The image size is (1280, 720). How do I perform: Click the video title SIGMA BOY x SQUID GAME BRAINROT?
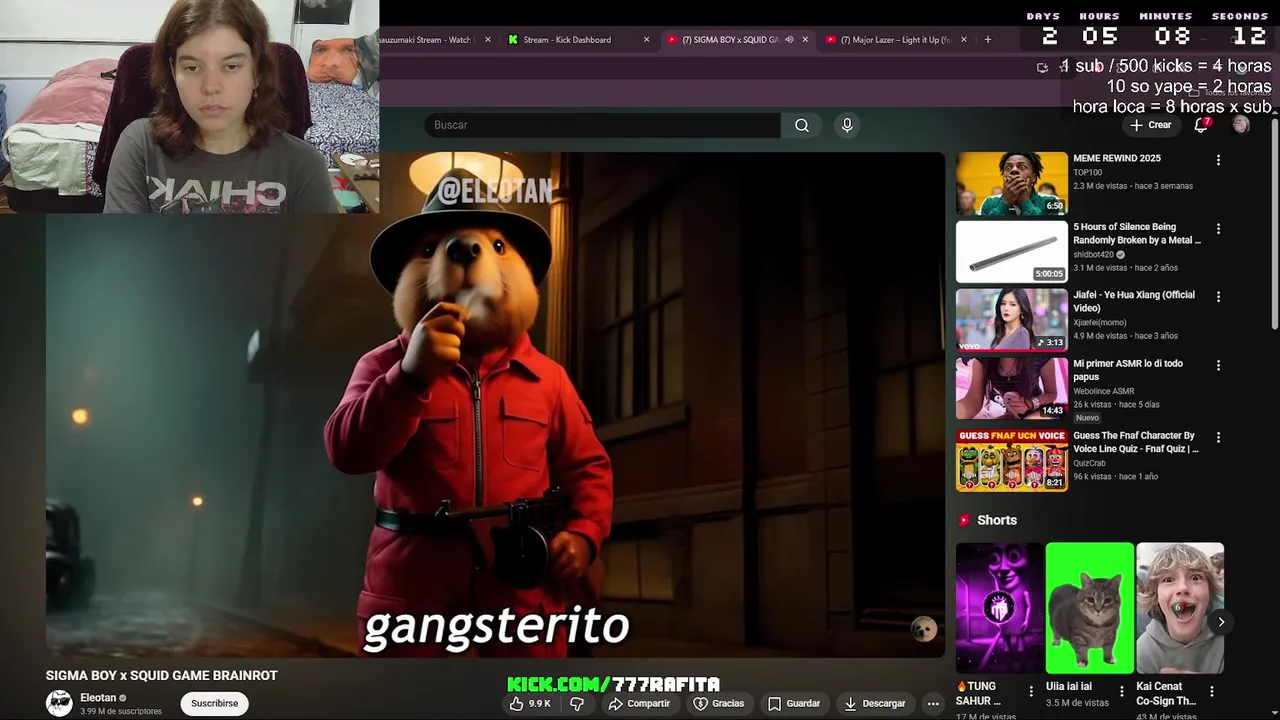coord(161,676)
